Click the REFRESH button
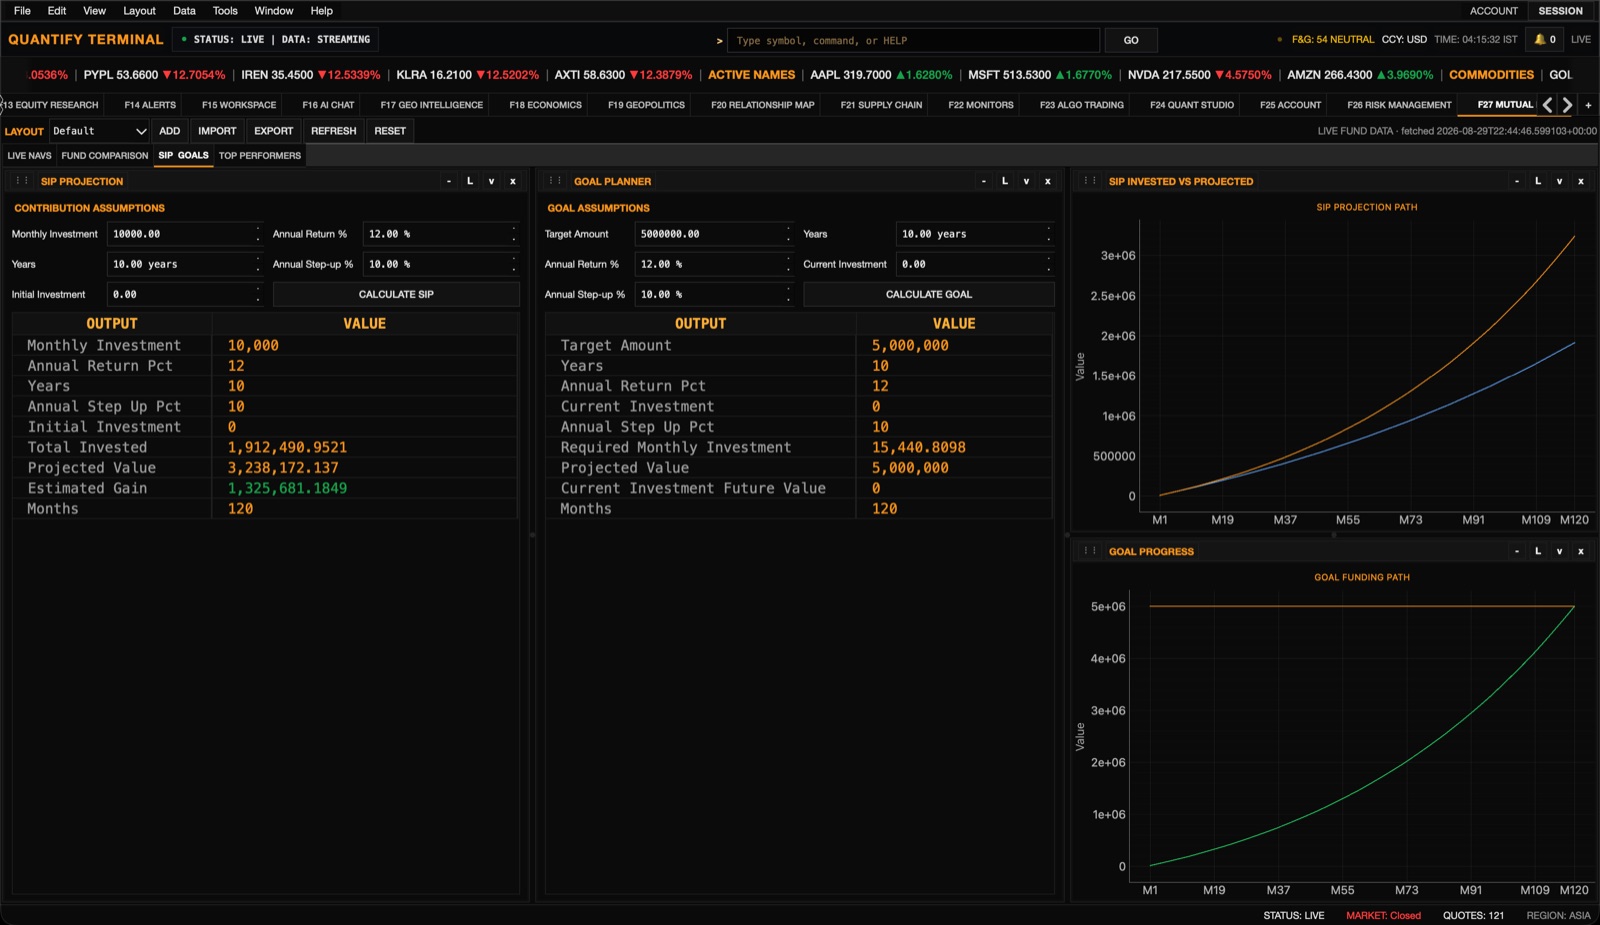The width and height of the screenshot is (1600, 925). click(x=333, y=131)
